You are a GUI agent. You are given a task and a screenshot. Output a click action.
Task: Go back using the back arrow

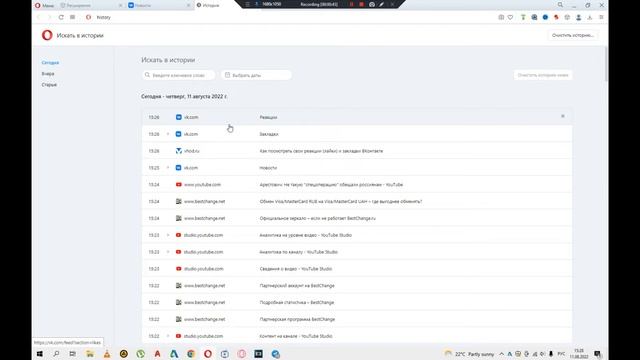[x=39, y=17]
